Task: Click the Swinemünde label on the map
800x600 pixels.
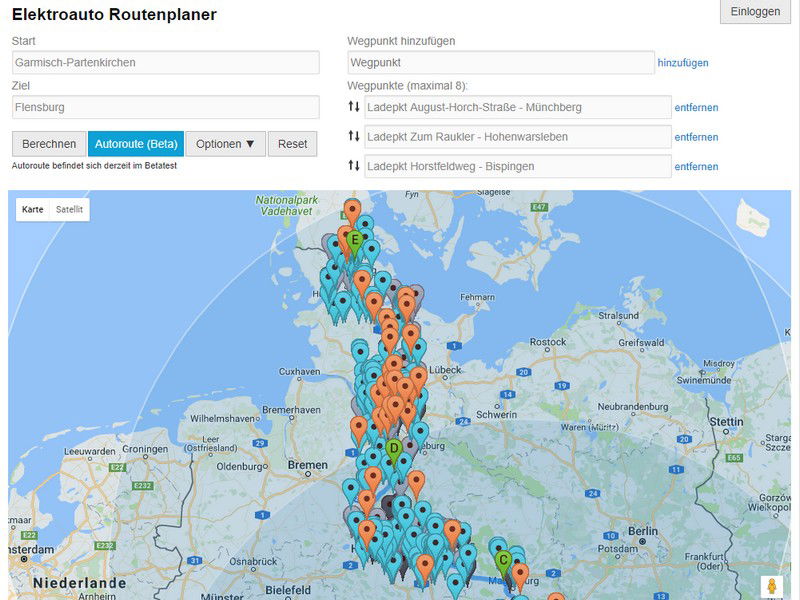Action: [704, 381]
